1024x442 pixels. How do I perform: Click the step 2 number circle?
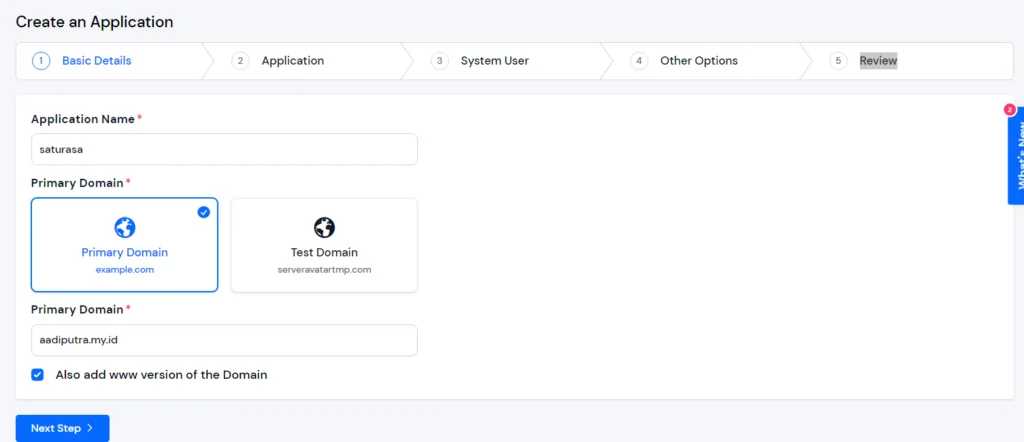pyautogui.click(x=240, y=61)
